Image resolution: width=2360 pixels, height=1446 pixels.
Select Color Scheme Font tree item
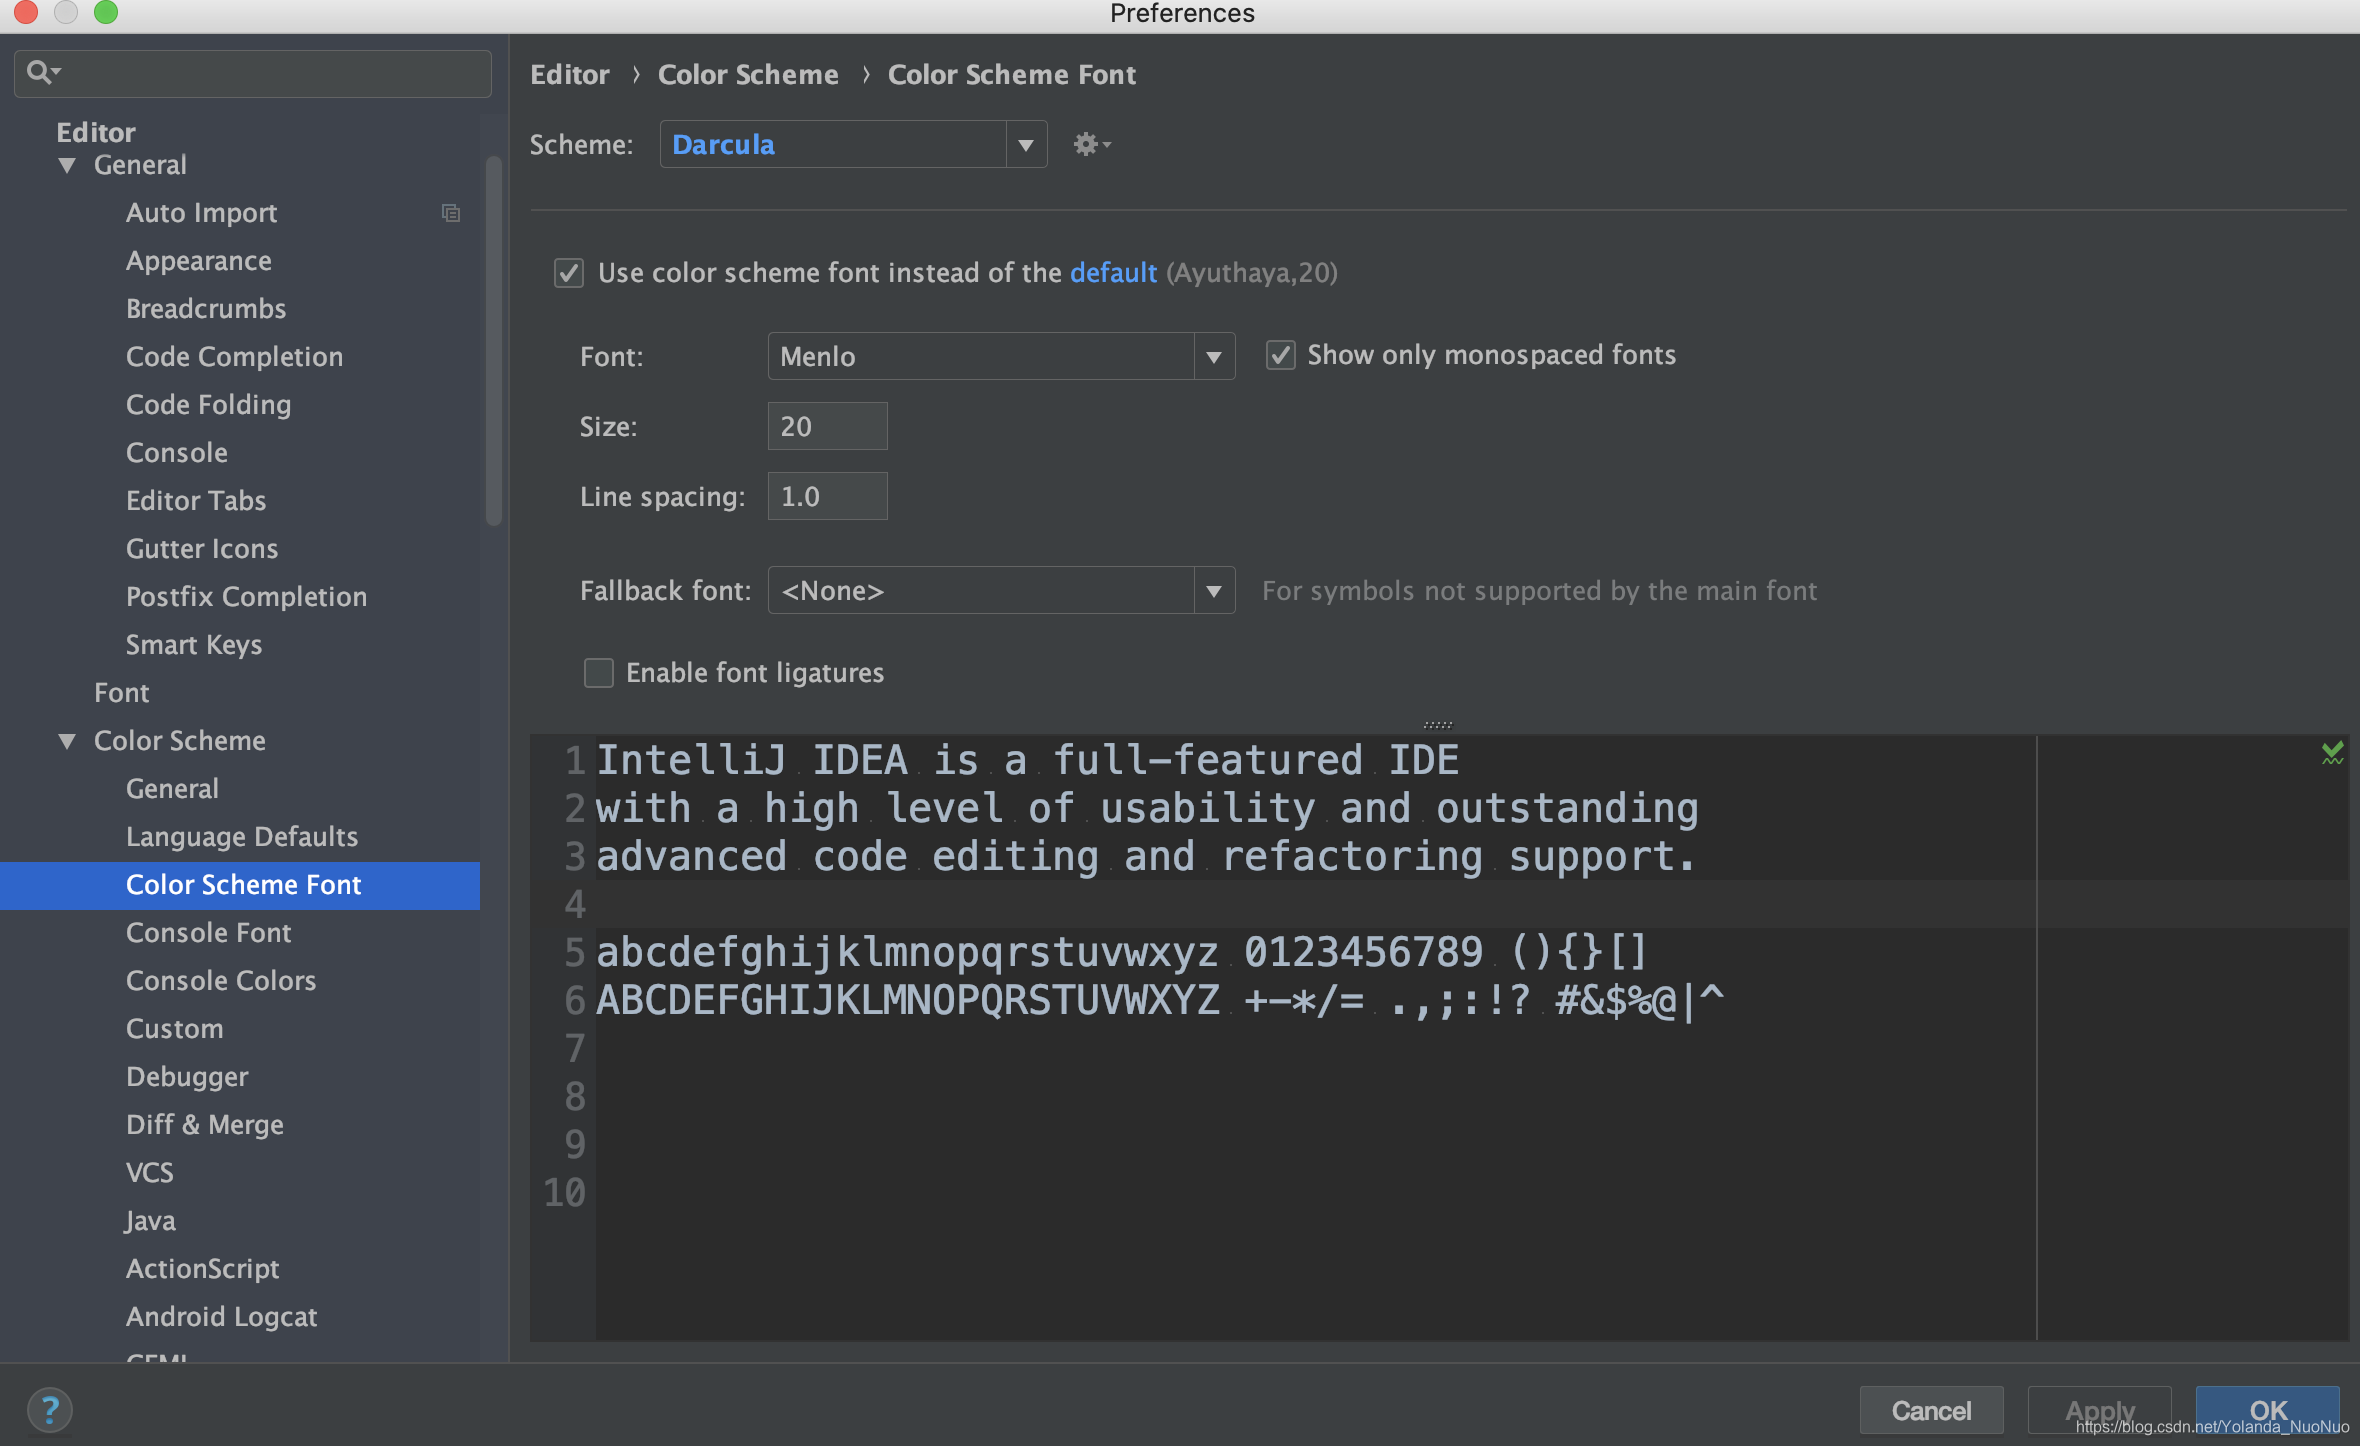(240, 885)
